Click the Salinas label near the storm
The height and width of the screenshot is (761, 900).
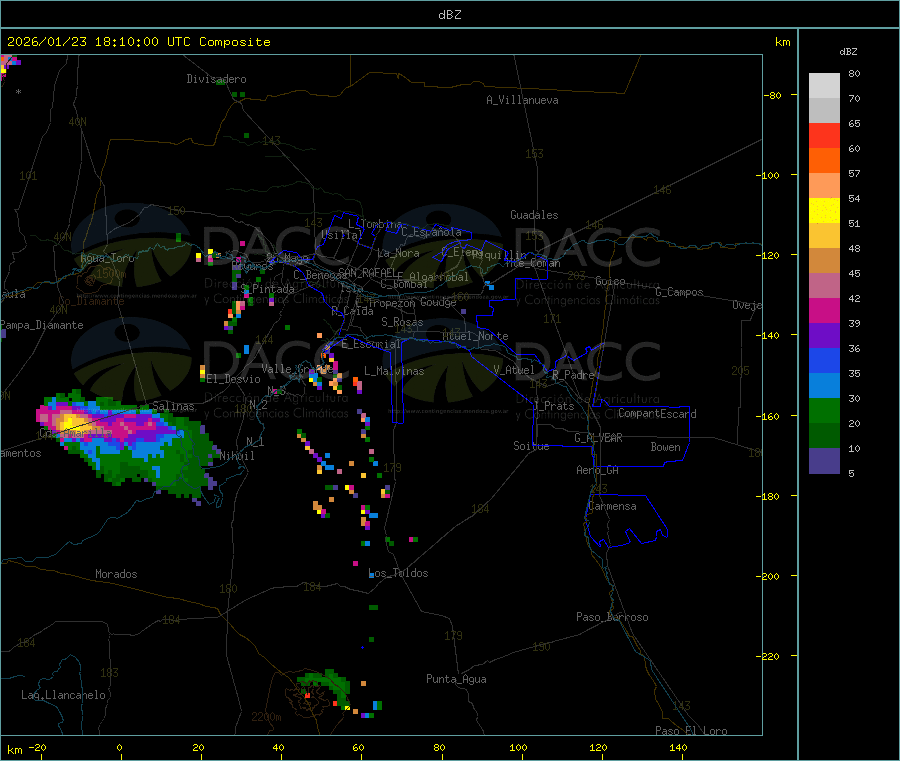(x=173, y=406)
